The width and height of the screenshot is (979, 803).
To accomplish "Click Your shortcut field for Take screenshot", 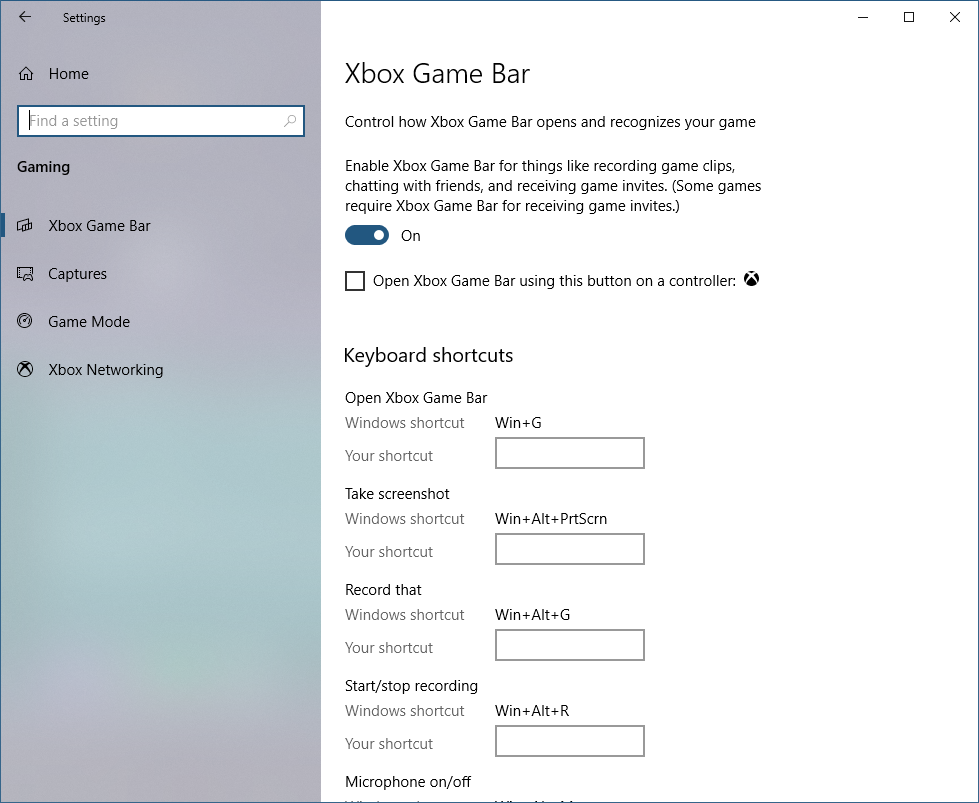I will pyautogui.click(x=569, y=549).
